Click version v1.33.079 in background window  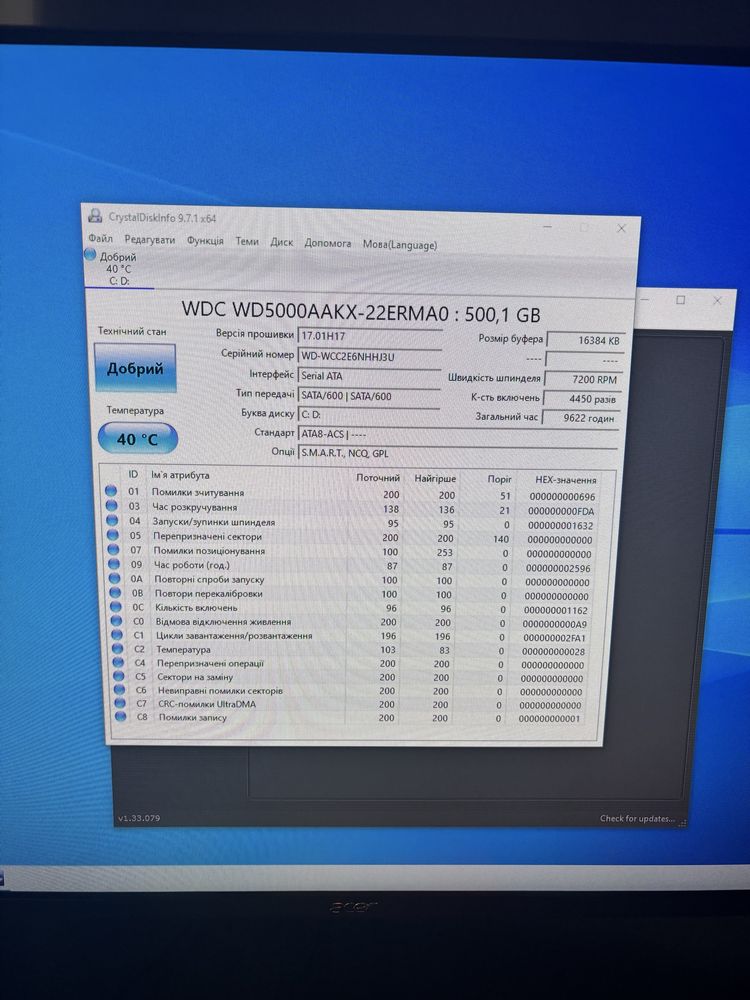(139, 818)
